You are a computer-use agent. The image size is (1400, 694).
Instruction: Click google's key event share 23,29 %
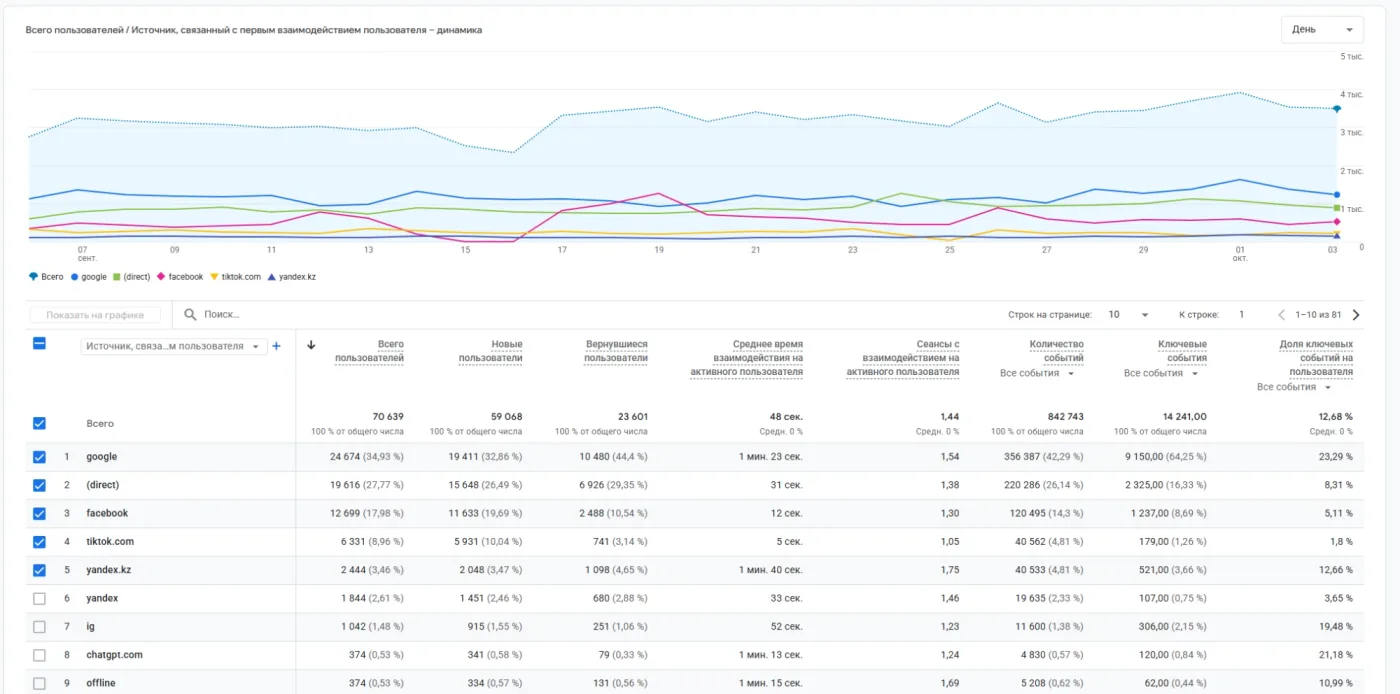1335,457
